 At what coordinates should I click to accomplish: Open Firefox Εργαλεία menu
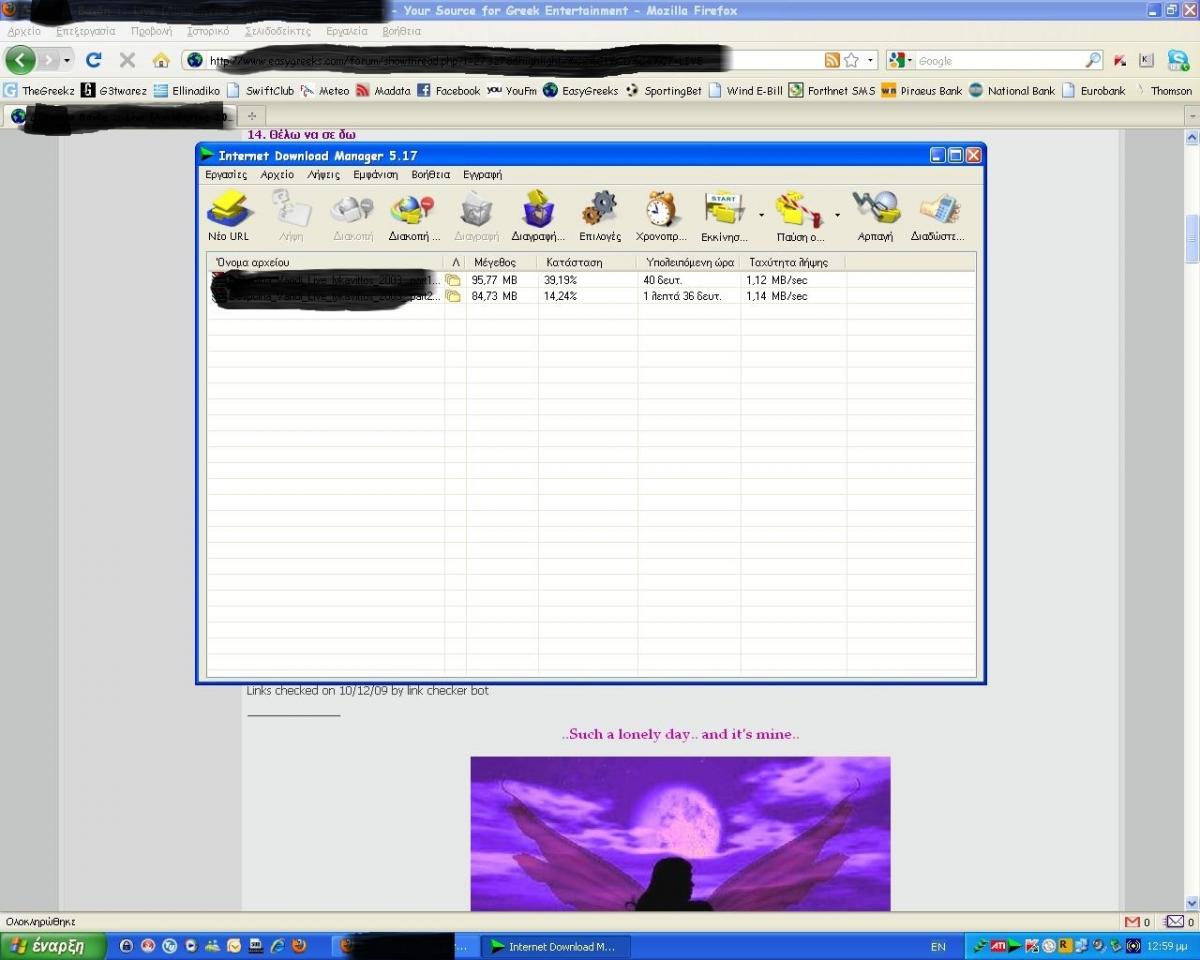[347, 31]
